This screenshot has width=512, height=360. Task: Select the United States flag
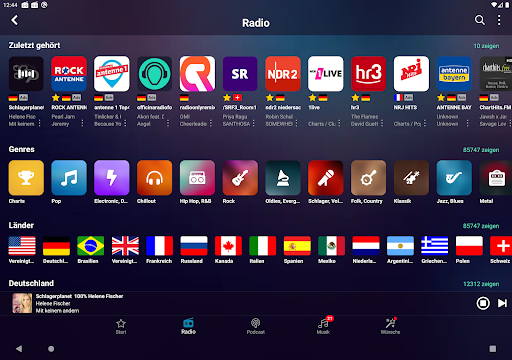tap(22, 246)
